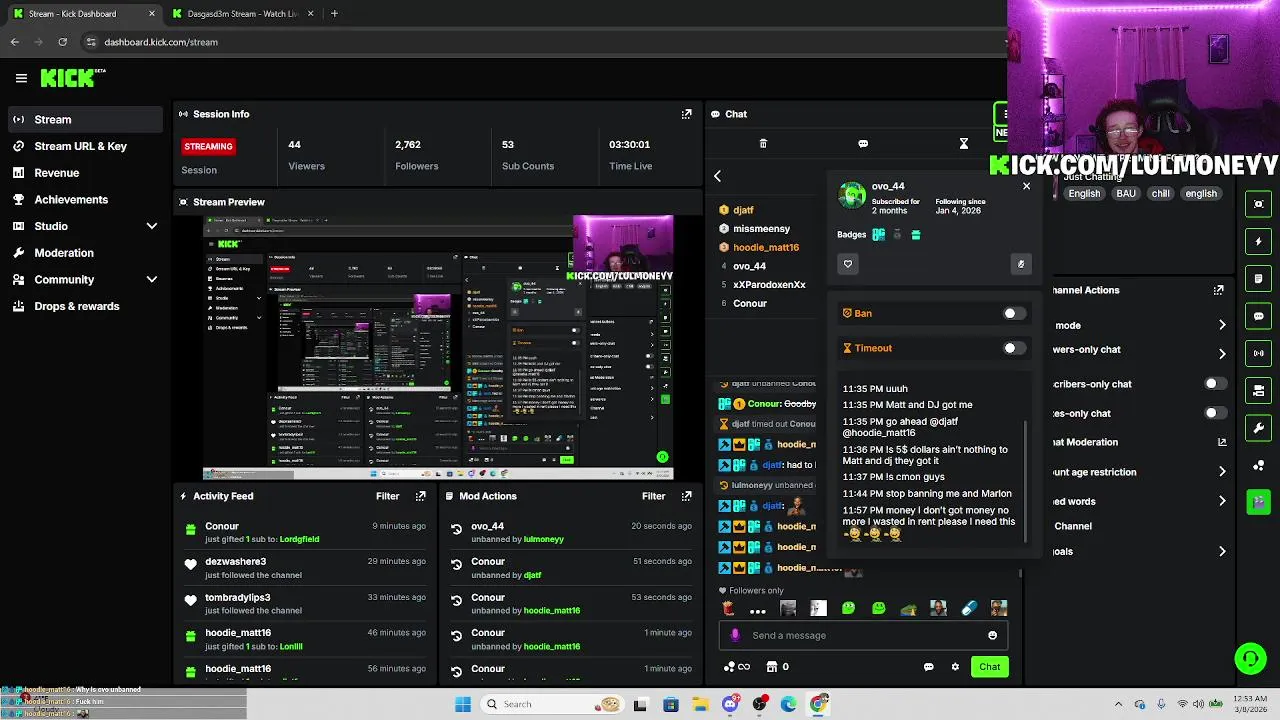
Task: Open chat settings gear icon
Action: 955,667
